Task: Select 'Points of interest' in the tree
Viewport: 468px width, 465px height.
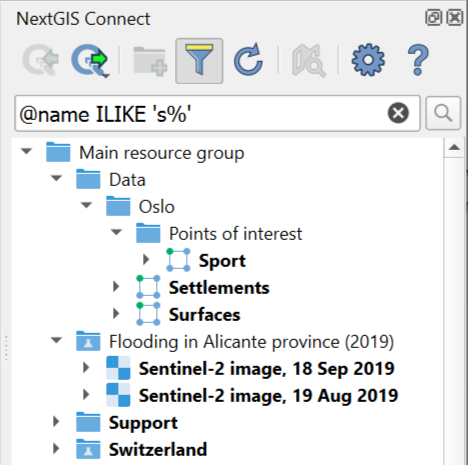Action: tap(236, 234)
